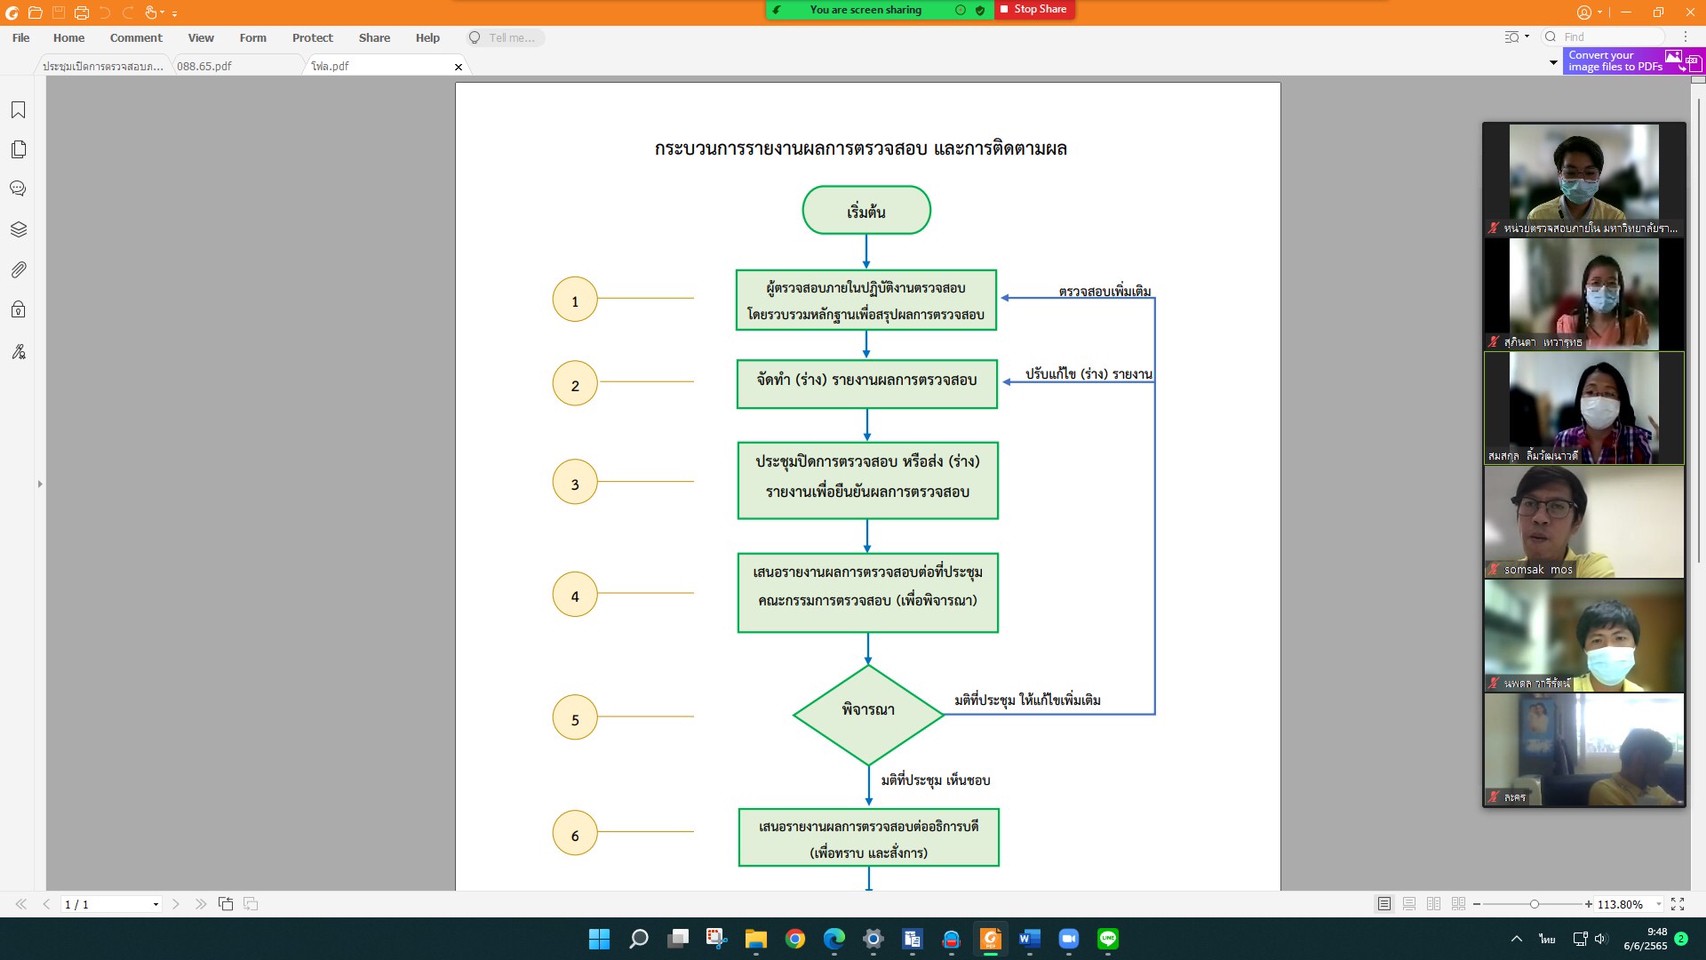Click the user account icon

[x=1584, y=12]
